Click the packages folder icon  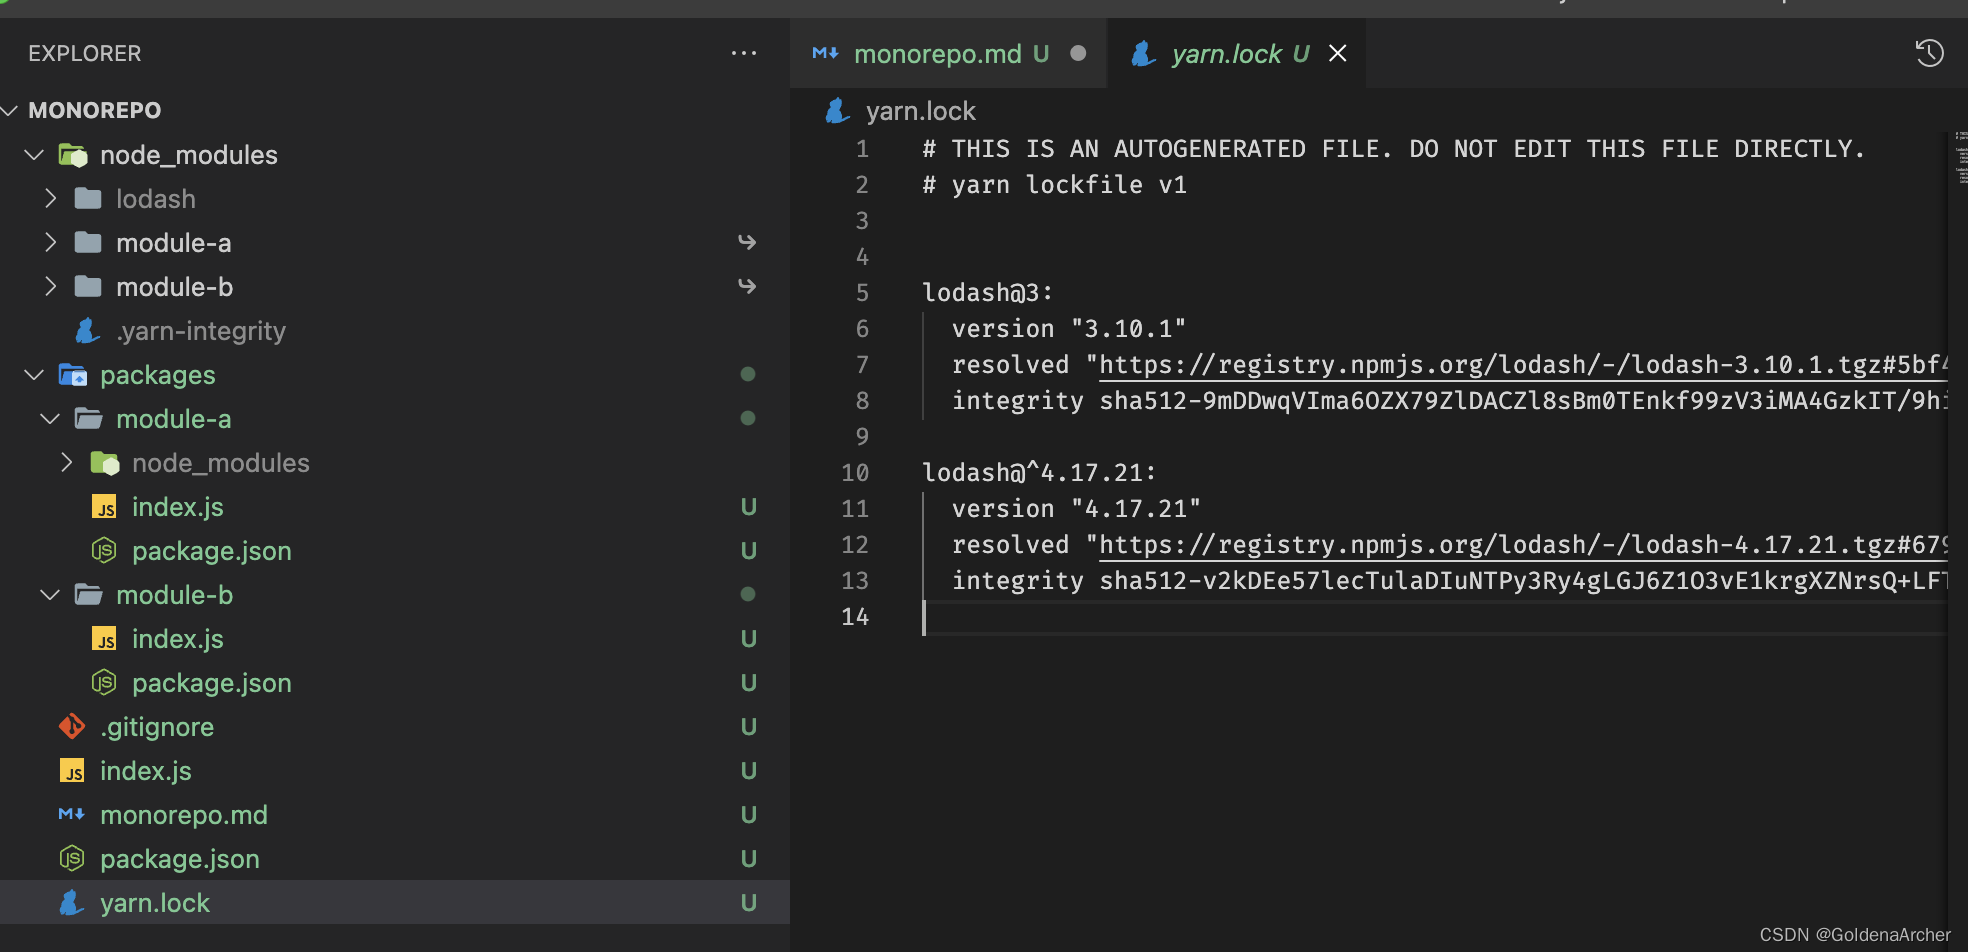pos(73,375)
